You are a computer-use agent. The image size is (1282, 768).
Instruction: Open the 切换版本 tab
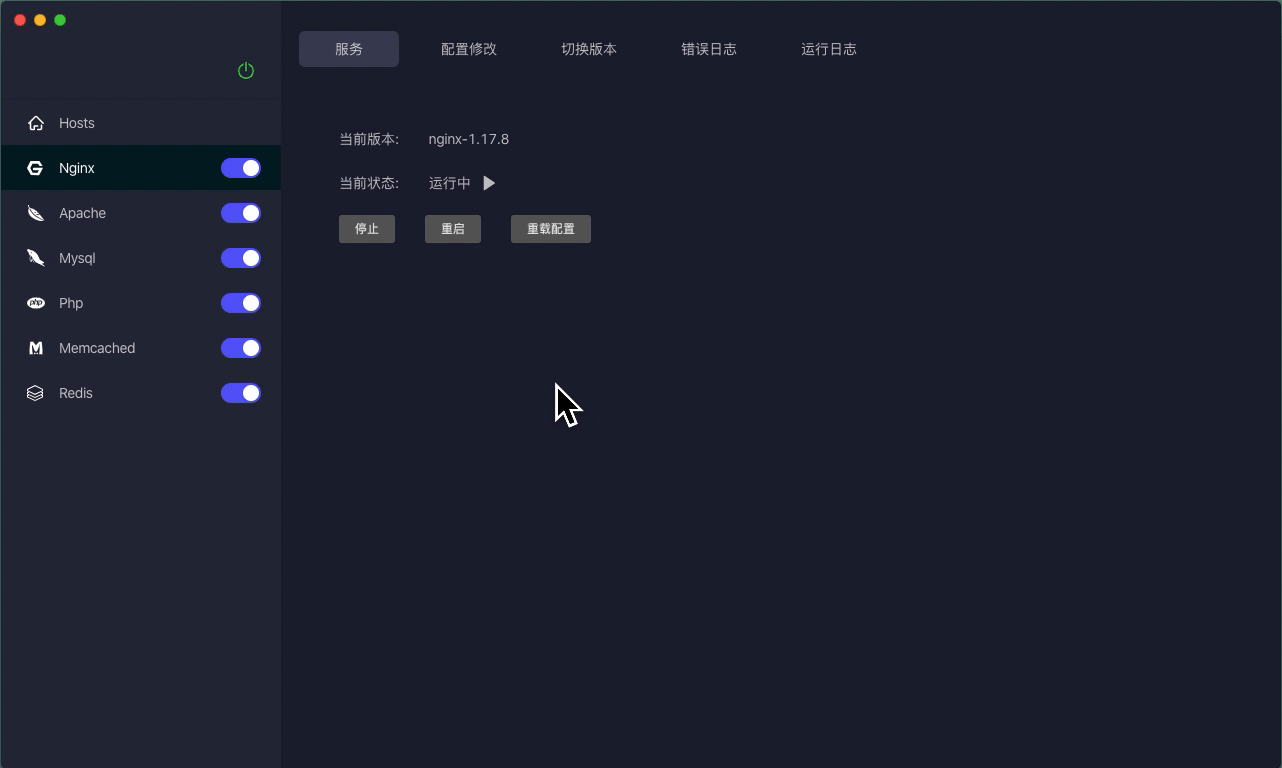589,48
